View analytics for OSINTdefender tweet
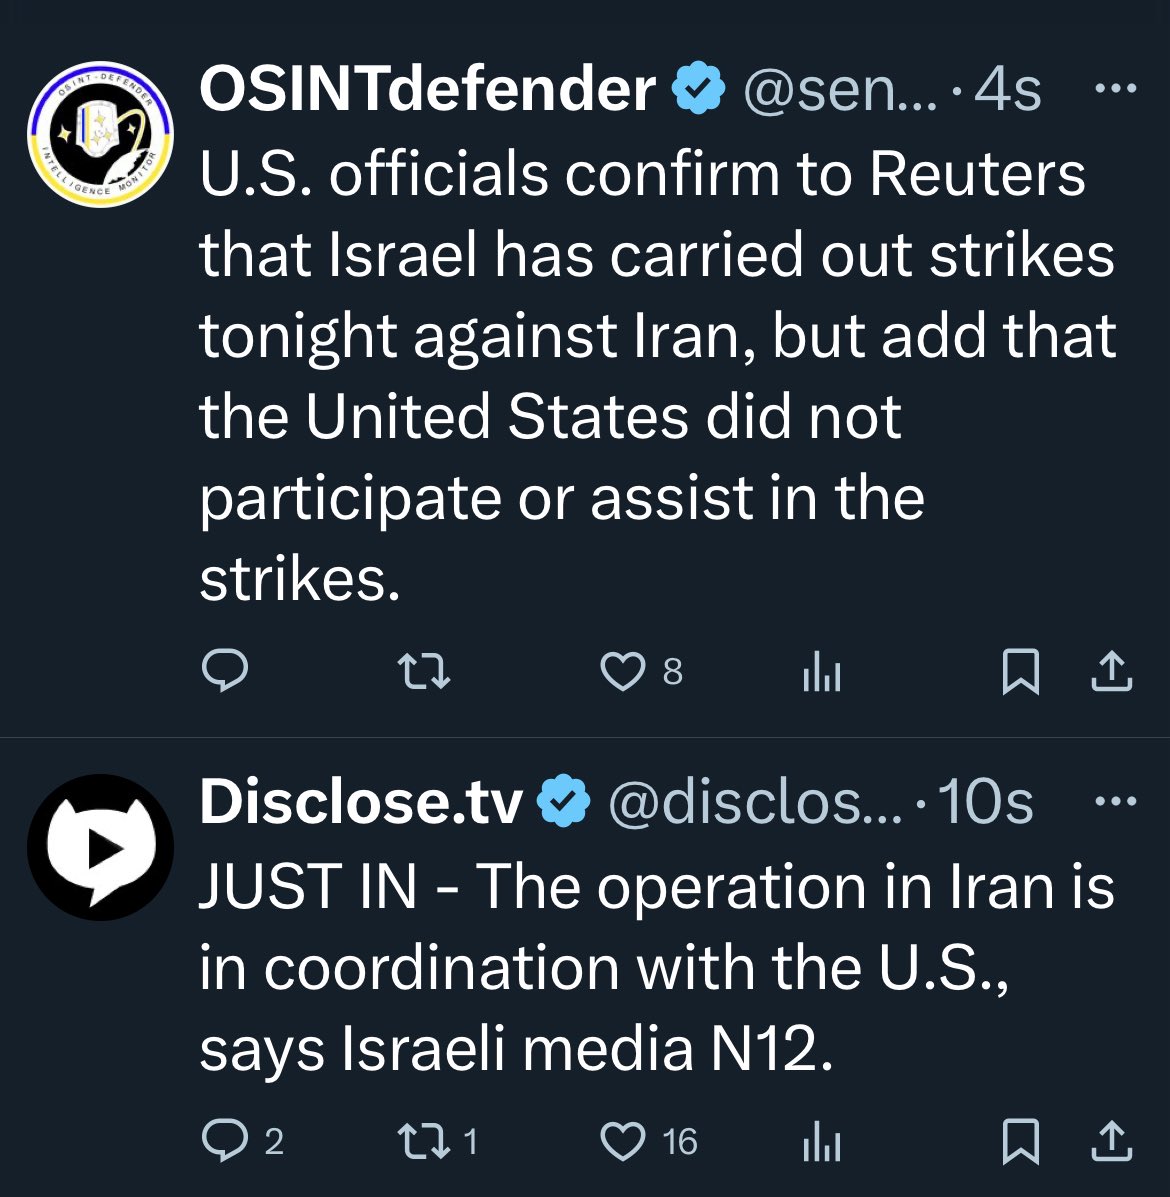This screenshot has width=1170, height=1197. [821, 672]
